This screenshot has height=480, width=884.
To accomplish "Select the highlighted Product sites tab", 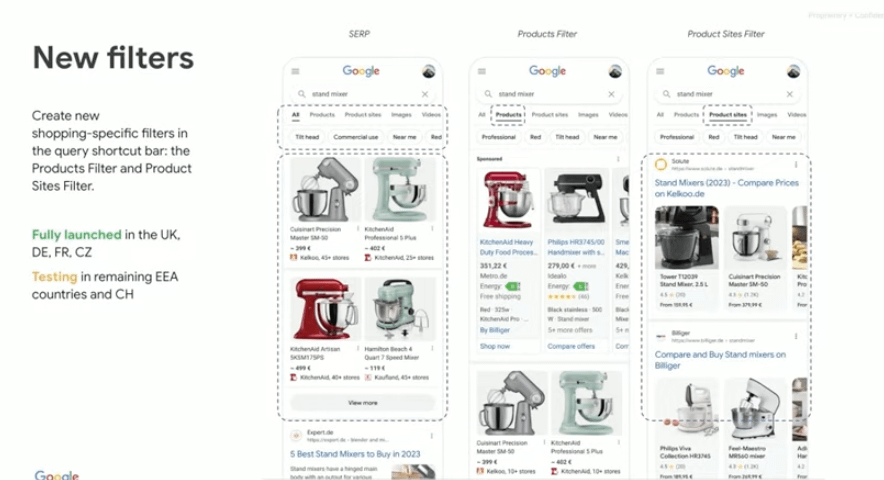I will tap(728, 115).
